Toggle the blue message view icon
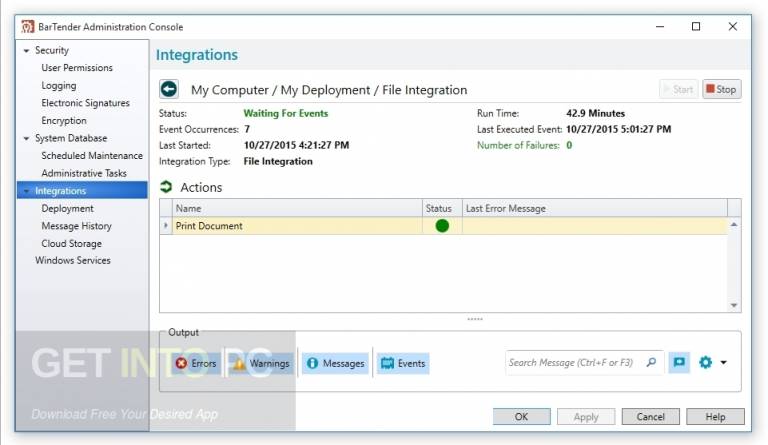The image size is (768, 445). click(x=679, y=362)
